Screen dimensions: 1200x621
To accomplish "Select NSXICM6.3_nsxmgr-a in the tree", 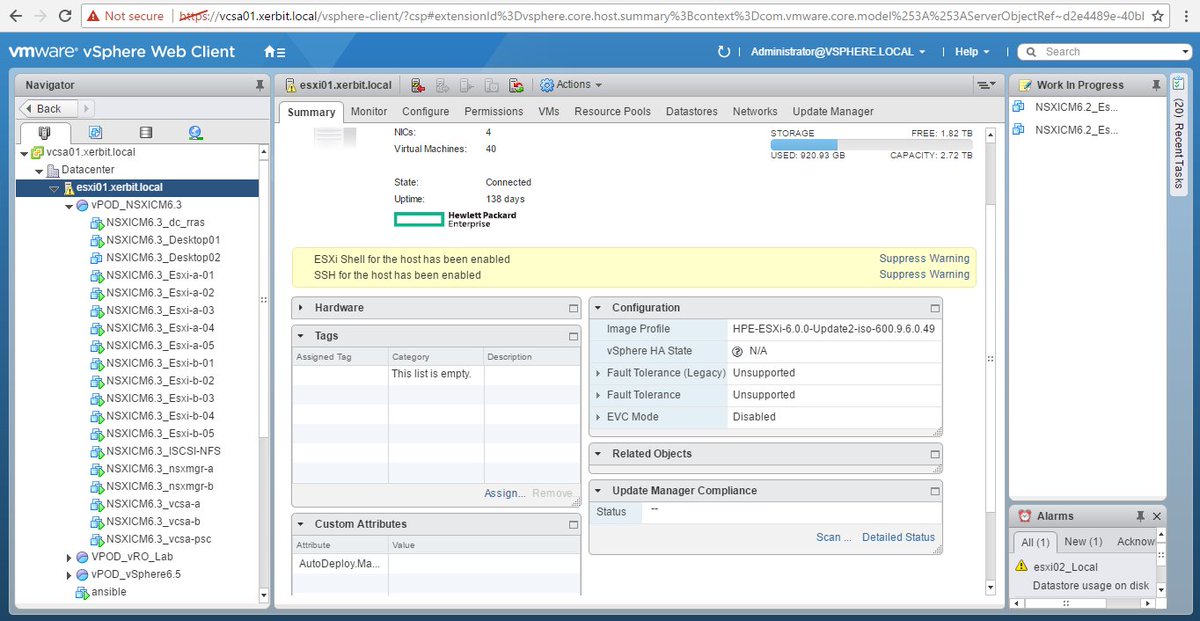I will (x=159, y=469).
